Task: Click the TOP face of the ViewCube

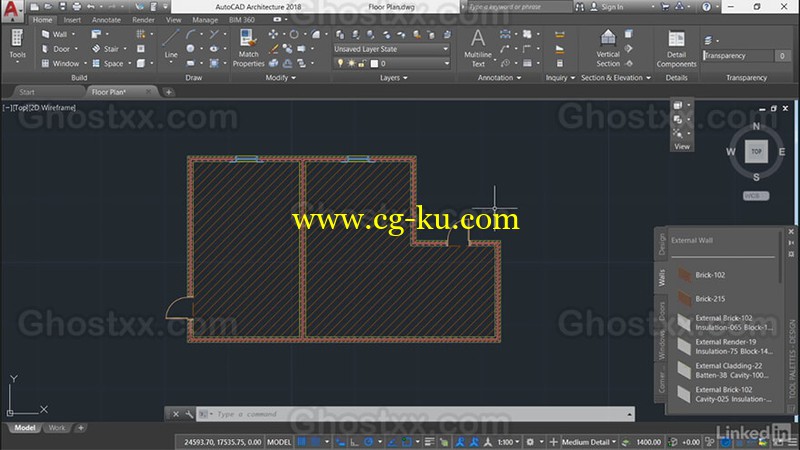Action: click(756, 152)
